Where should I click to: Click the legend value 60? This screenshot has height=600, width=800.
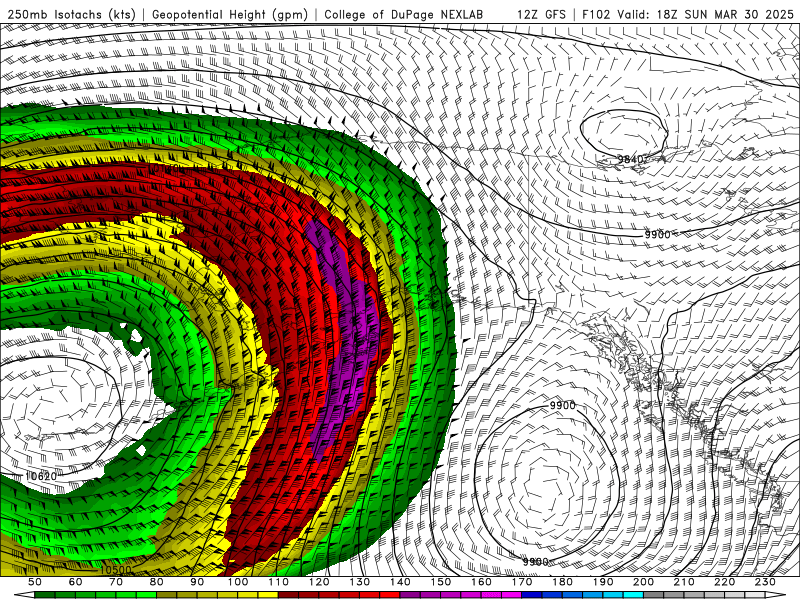(x=75, y=582)
